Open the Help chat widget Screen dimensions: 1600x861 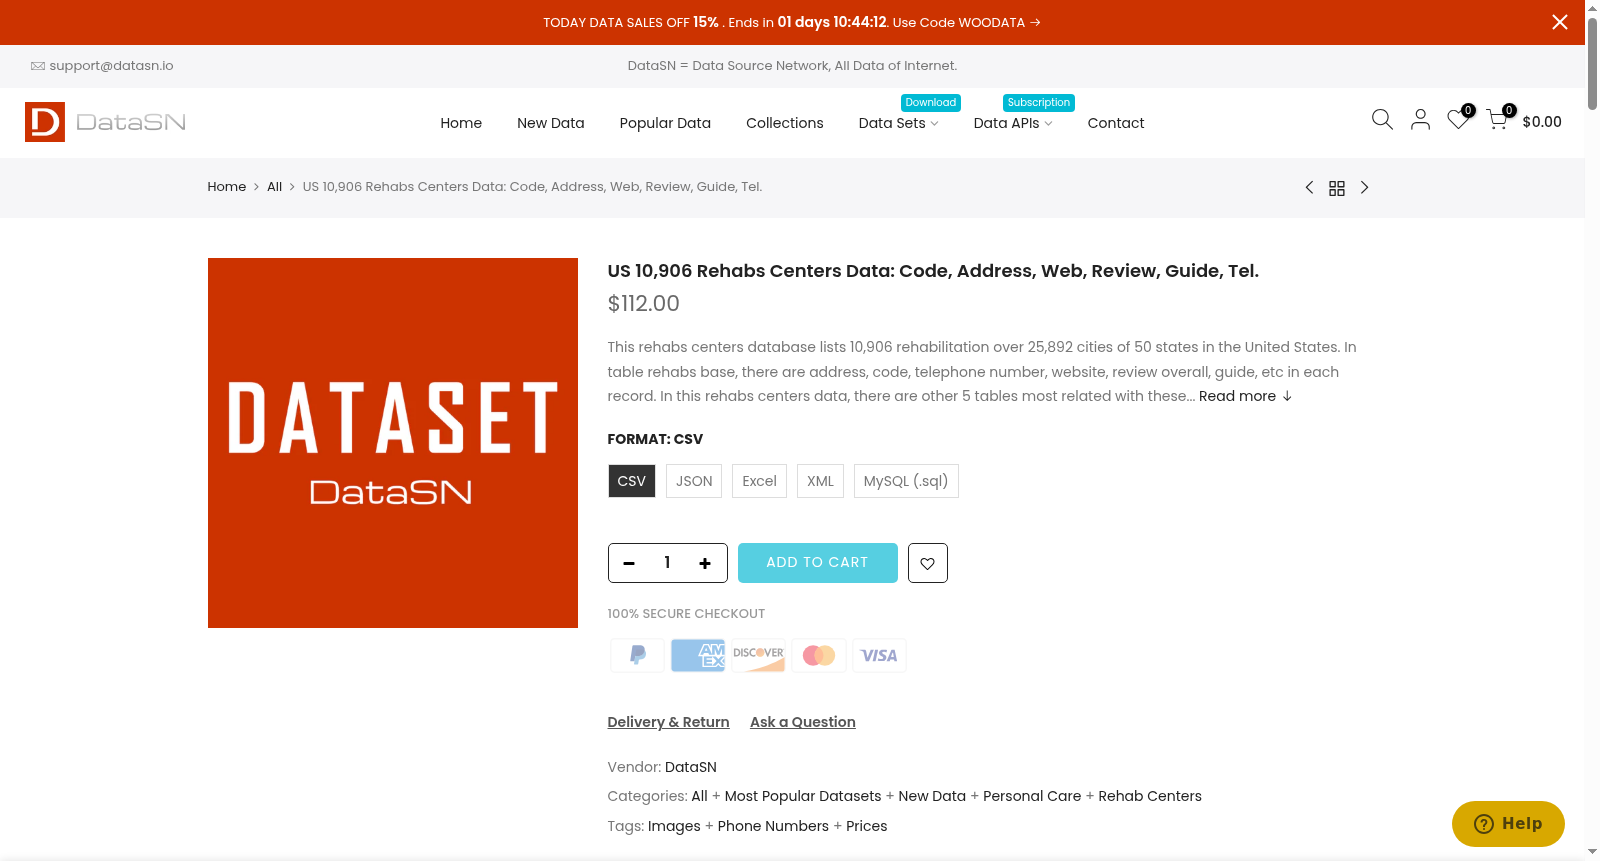click(1508, 824)
